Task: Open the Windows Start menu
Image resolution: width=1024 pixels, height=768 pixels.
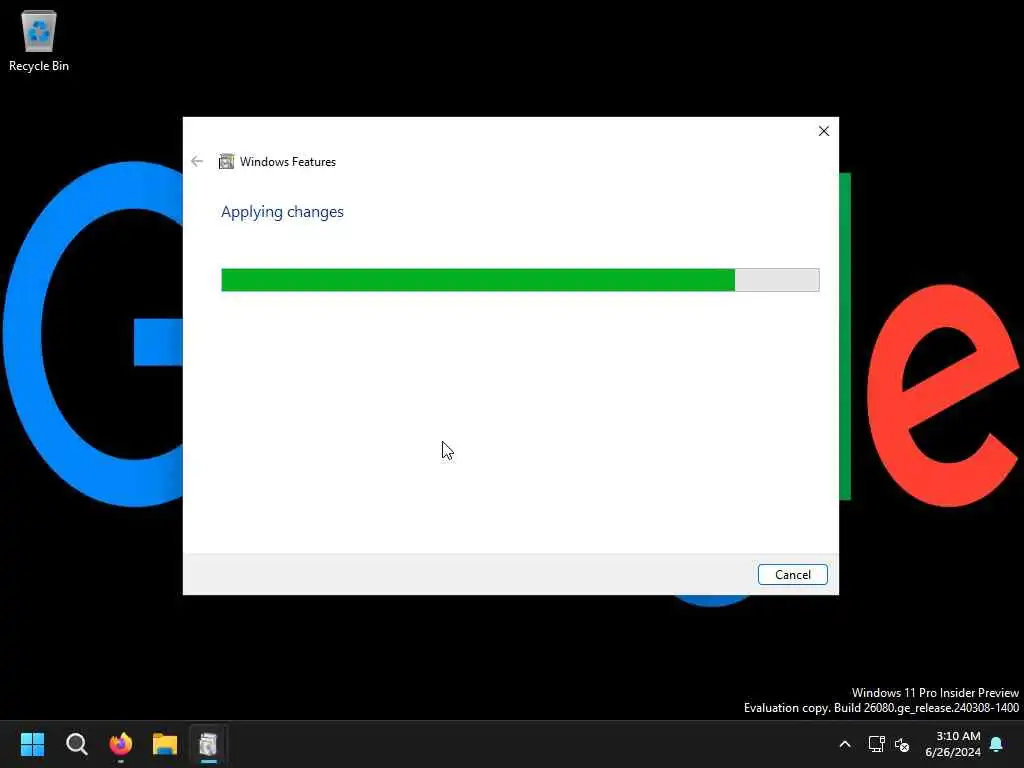Action: click(32, 744)
